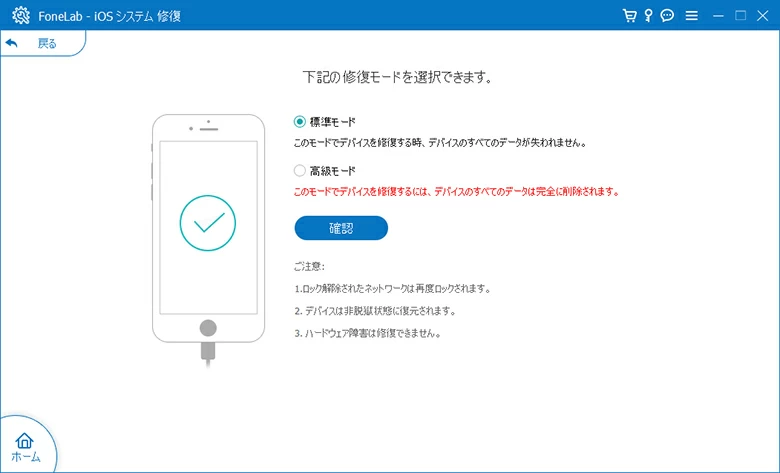Open the shopping cart purchase icon

[x=629, y=16]
